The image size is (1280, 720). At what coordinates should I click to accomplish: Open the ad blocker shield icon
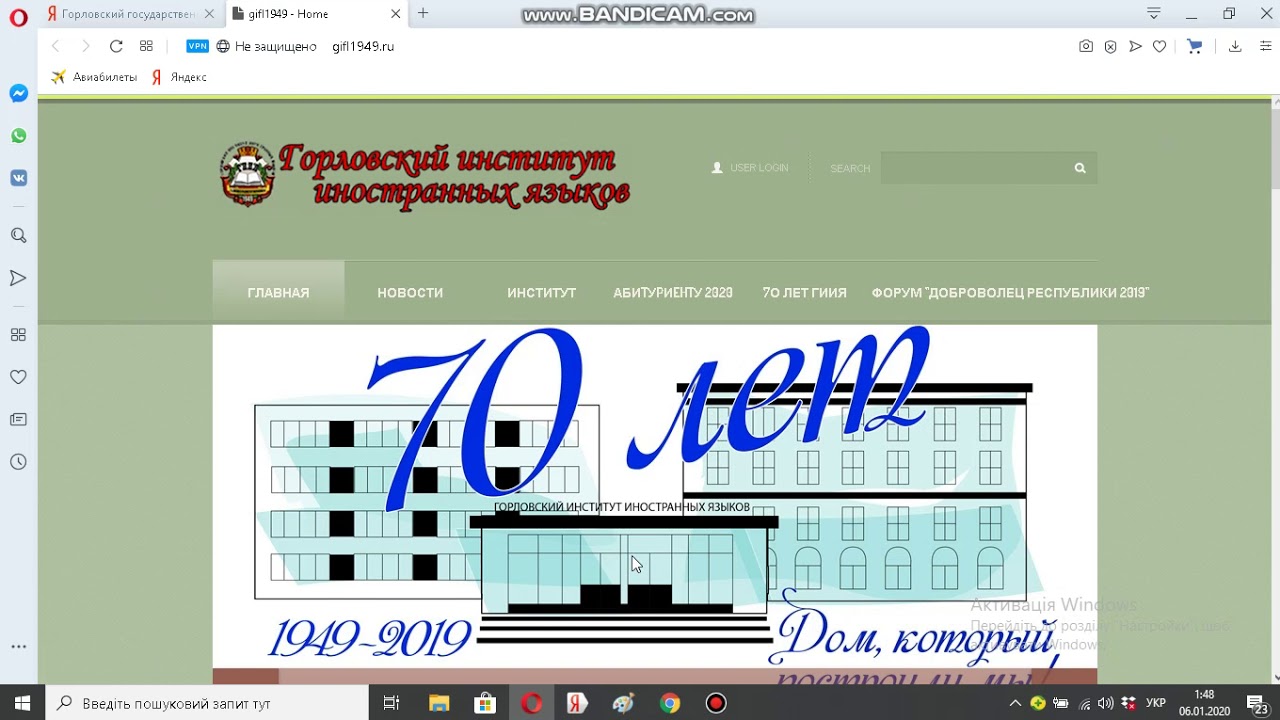coord(1110,46)
